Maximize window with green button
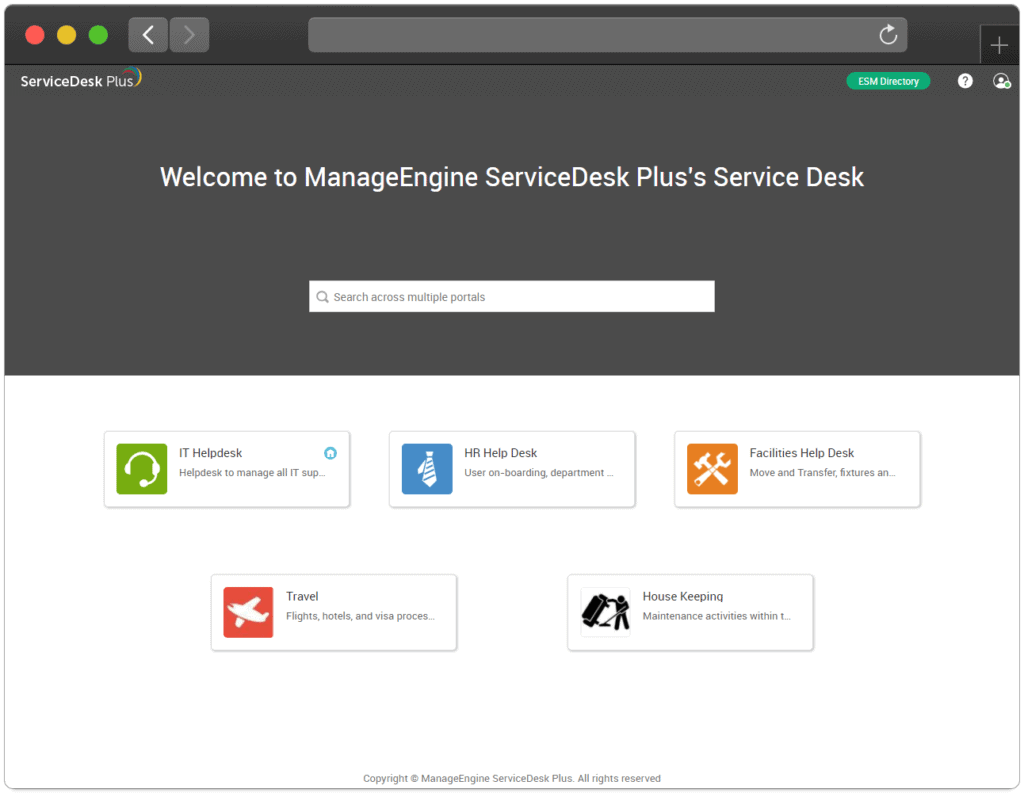This screenshot has height=793, width=1024. [99, 35]
